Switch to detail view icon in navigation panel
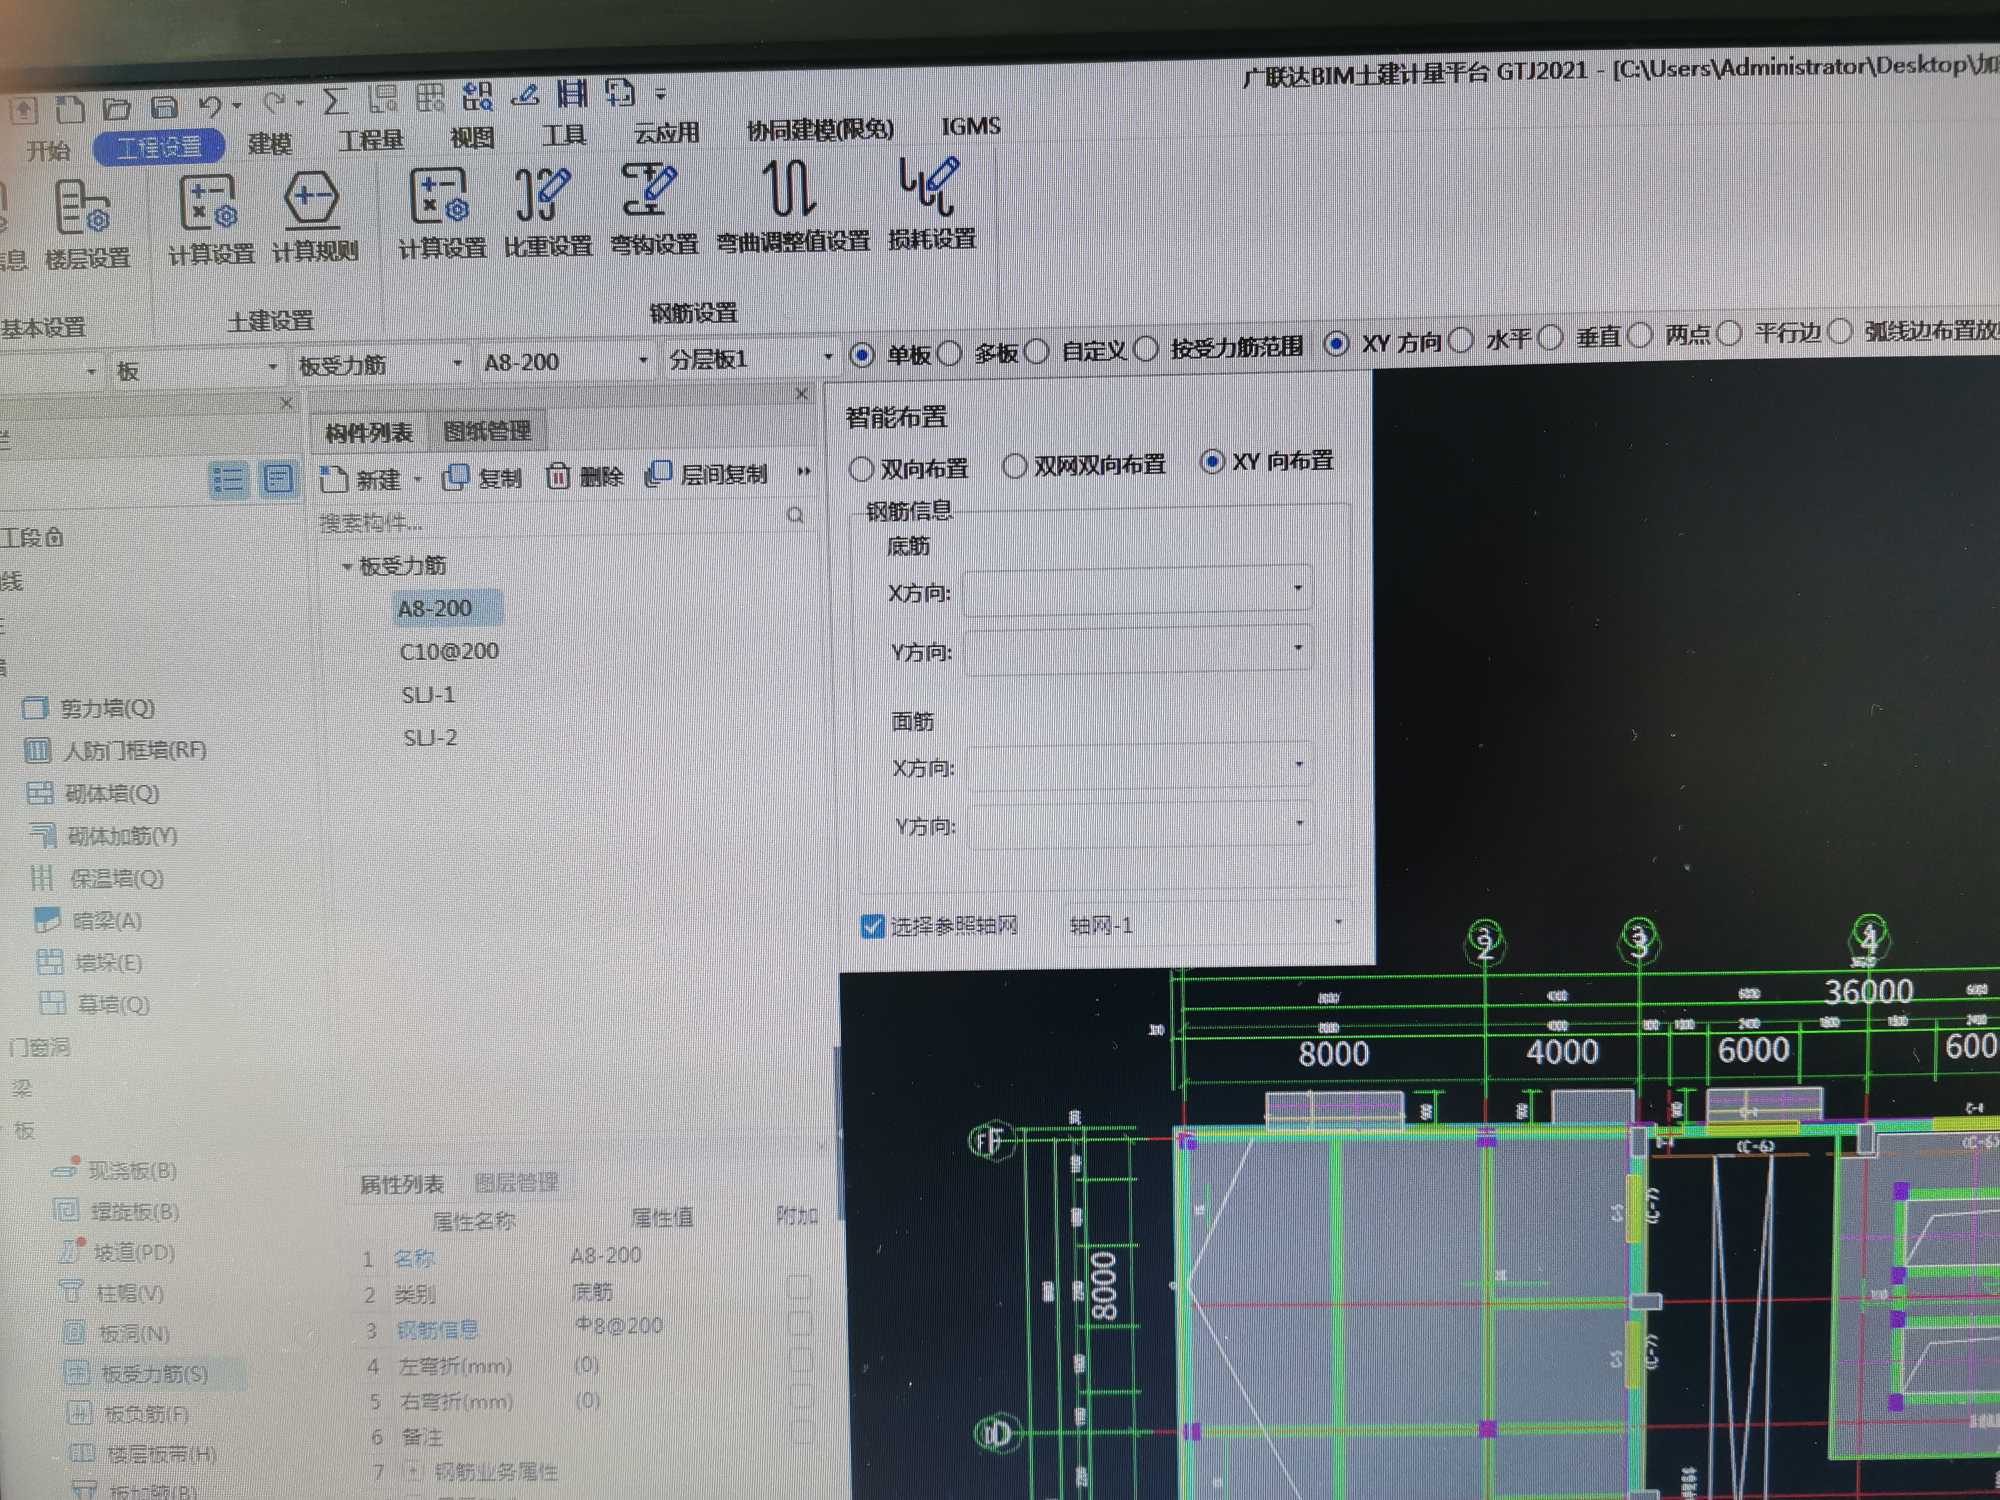This screenshot has width=2000, height=1500. click(x=277, y=479)
